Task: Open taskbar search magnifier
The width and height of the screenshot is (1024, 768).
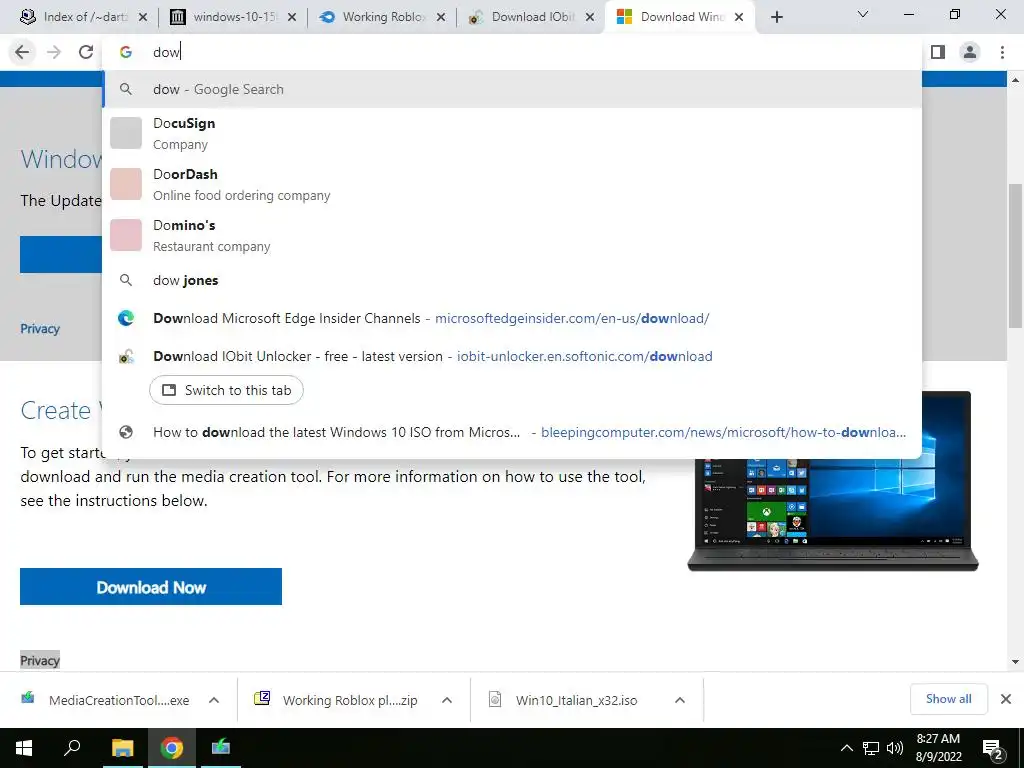Action: click(x=72, y=748)
